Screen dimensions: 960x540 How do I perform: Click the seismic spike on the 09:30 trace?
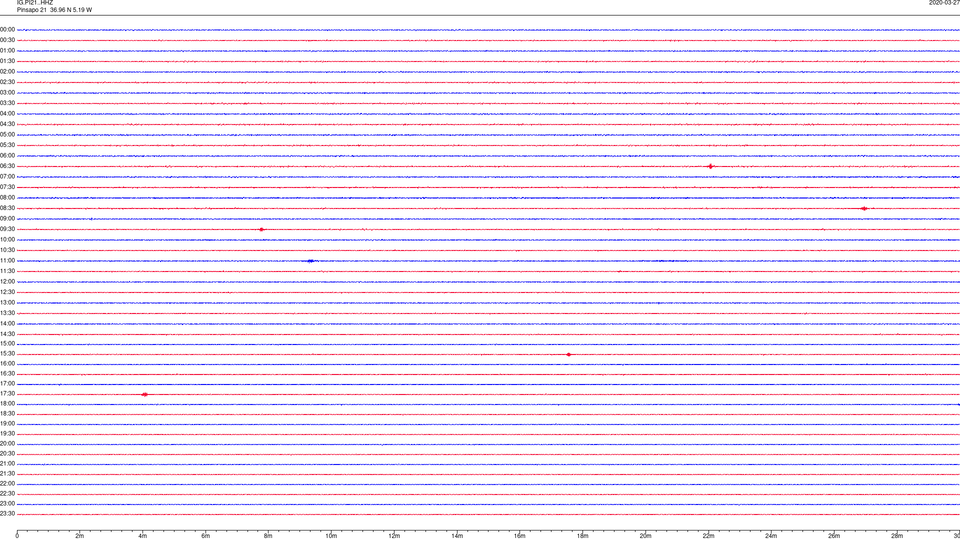pyautogui.click(x=261, y=230)
